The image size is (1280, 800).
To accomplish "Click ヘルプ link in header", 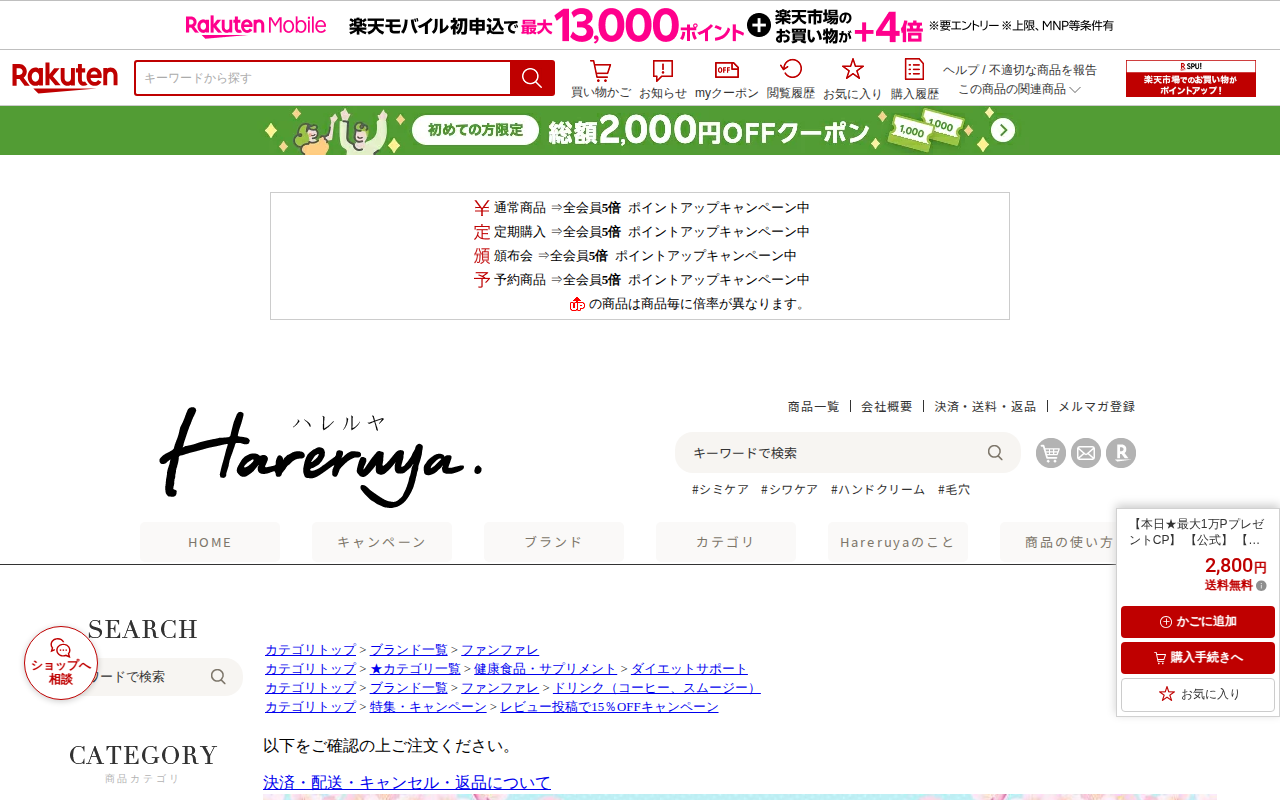I will tap(961, 70).
